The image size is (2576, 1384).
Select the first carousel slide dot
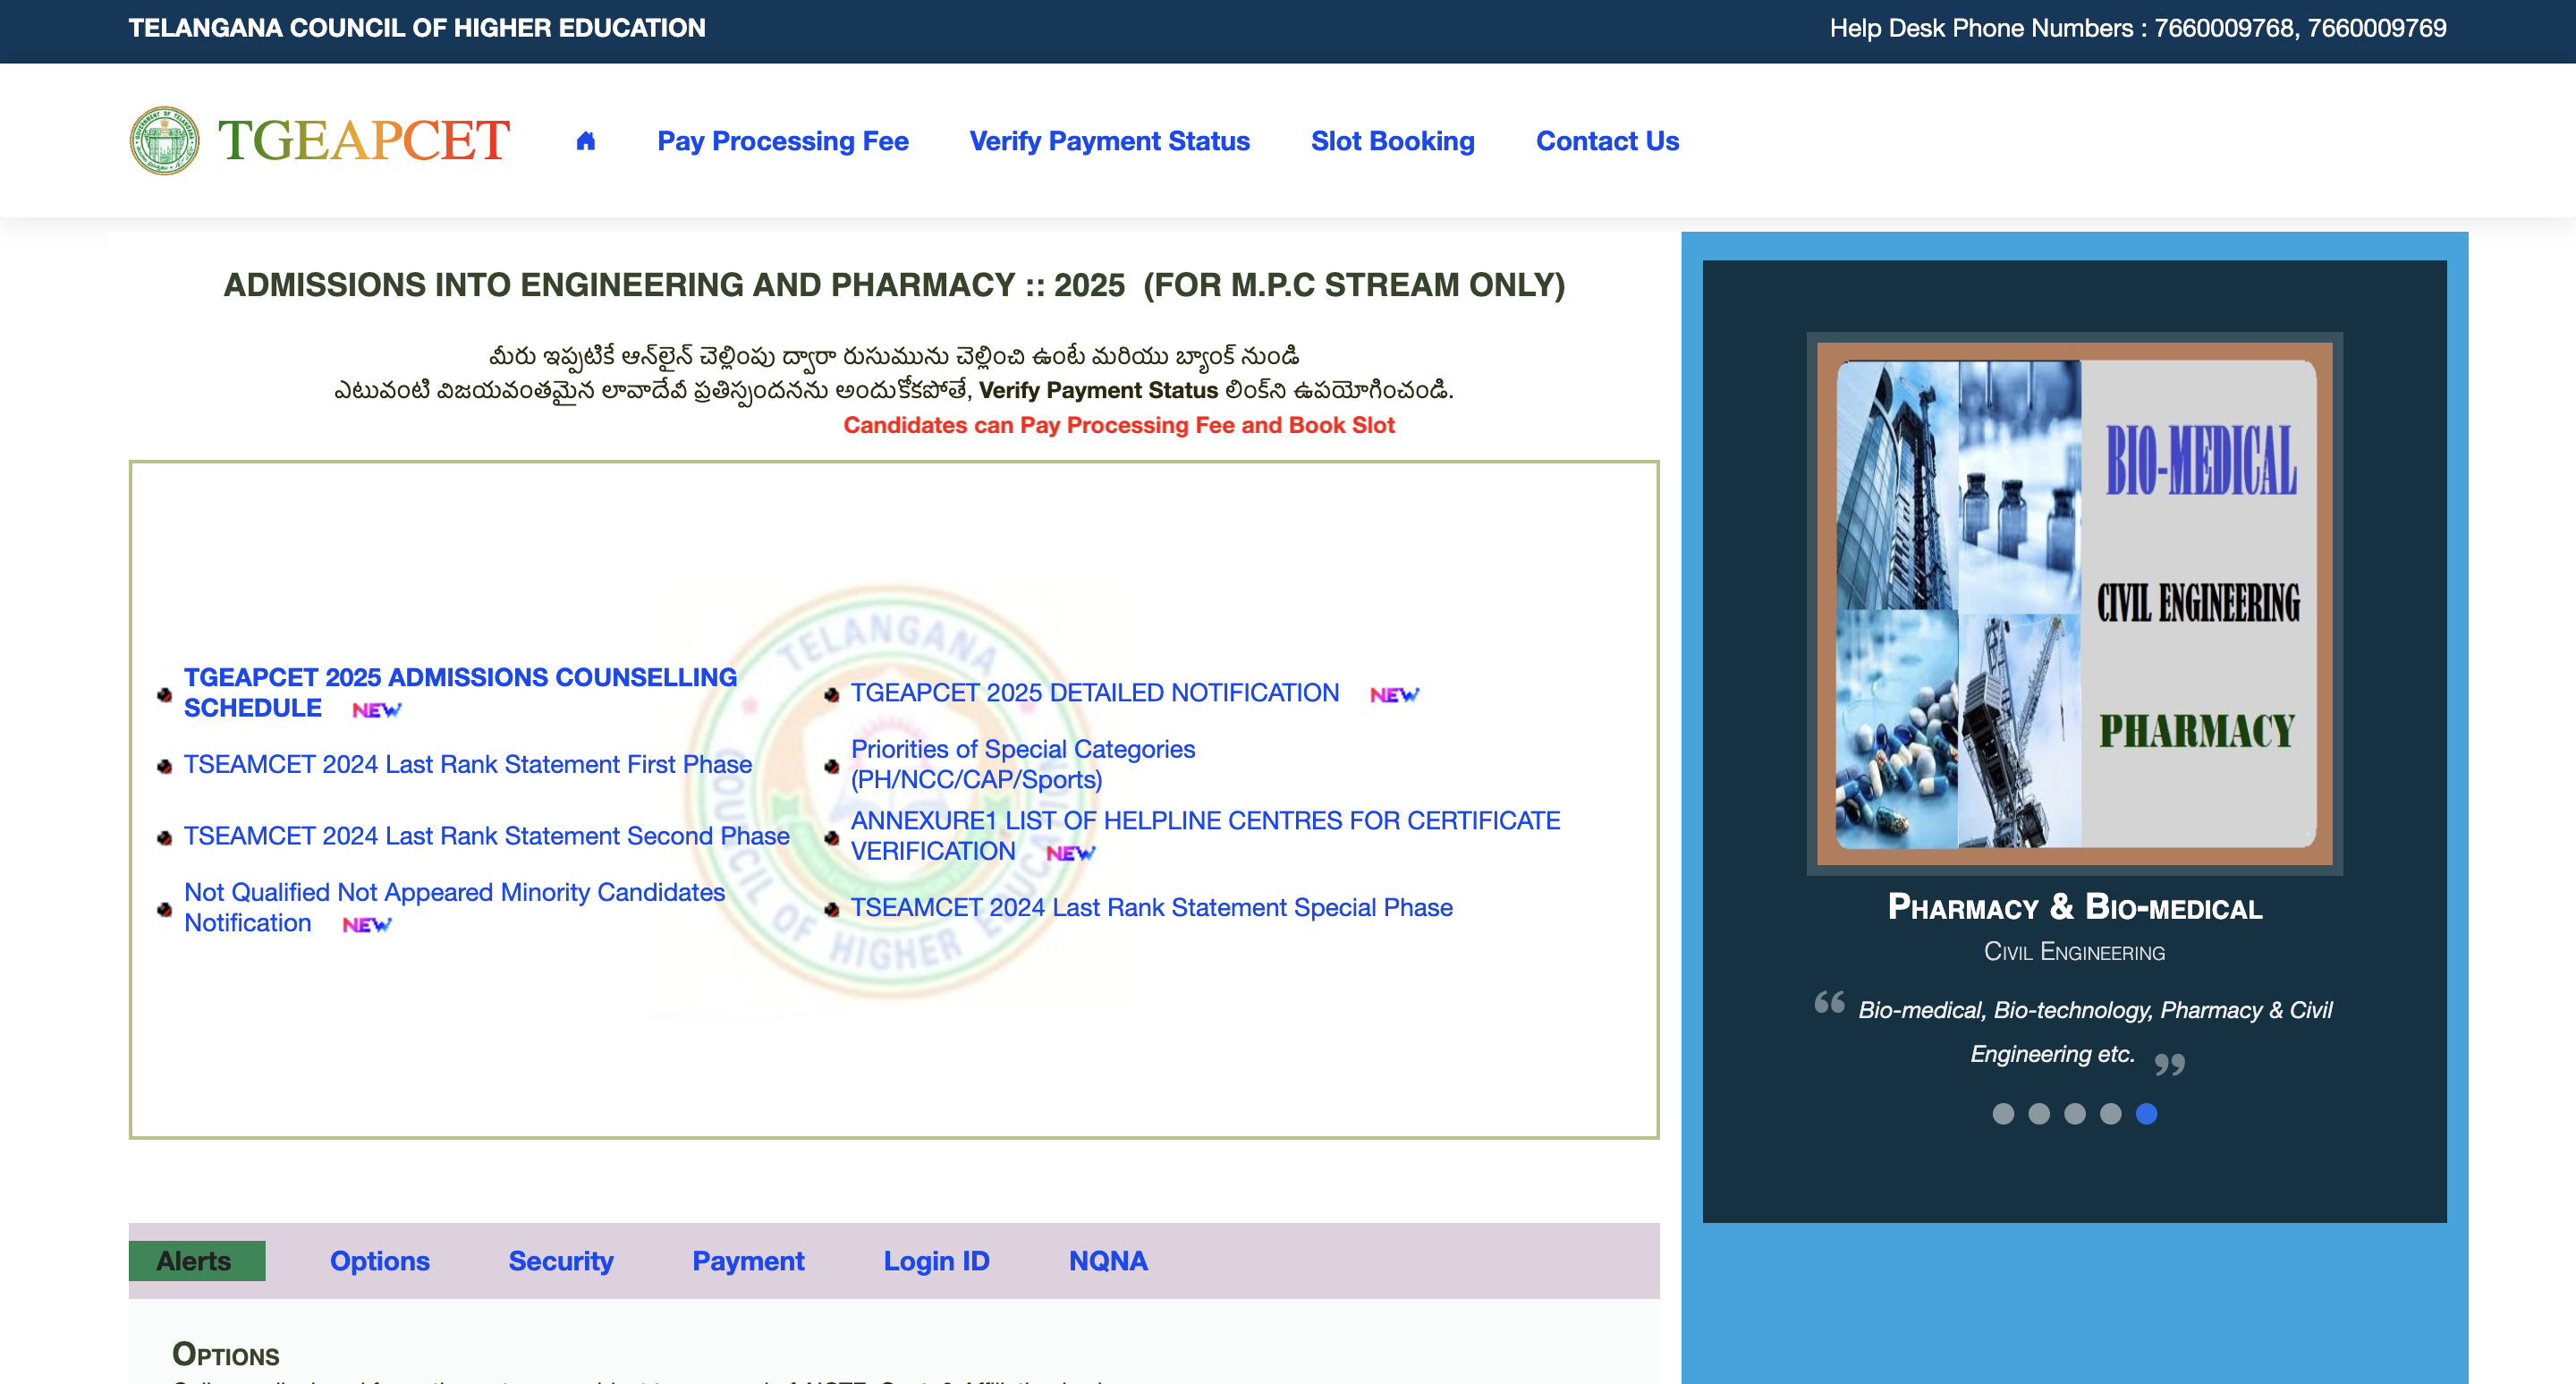[2003, 1113]
